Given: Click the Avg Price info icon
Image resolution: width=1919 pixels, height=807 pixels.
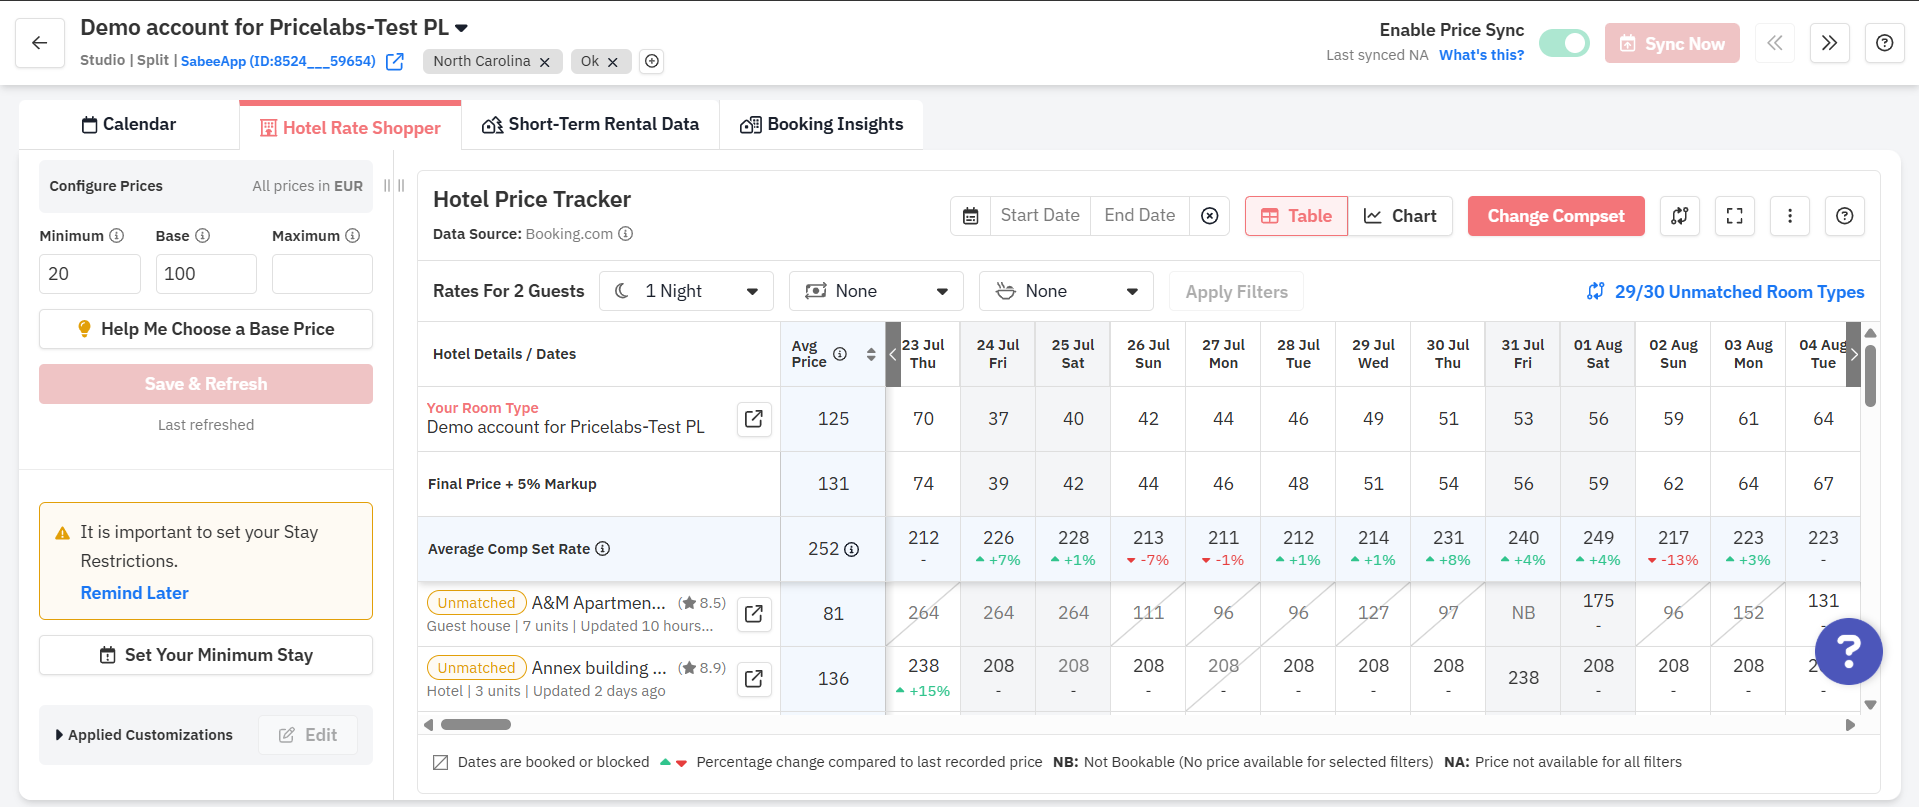Looking at the screenshot, I should tap(840, 354).
